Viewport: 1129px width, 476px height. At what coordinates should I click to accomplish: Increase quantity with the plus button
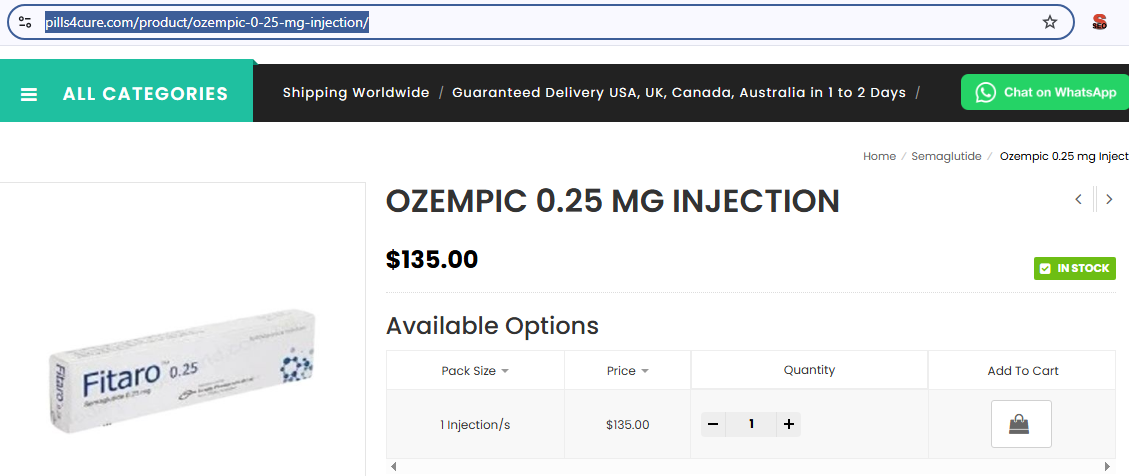tap(789, 424)
